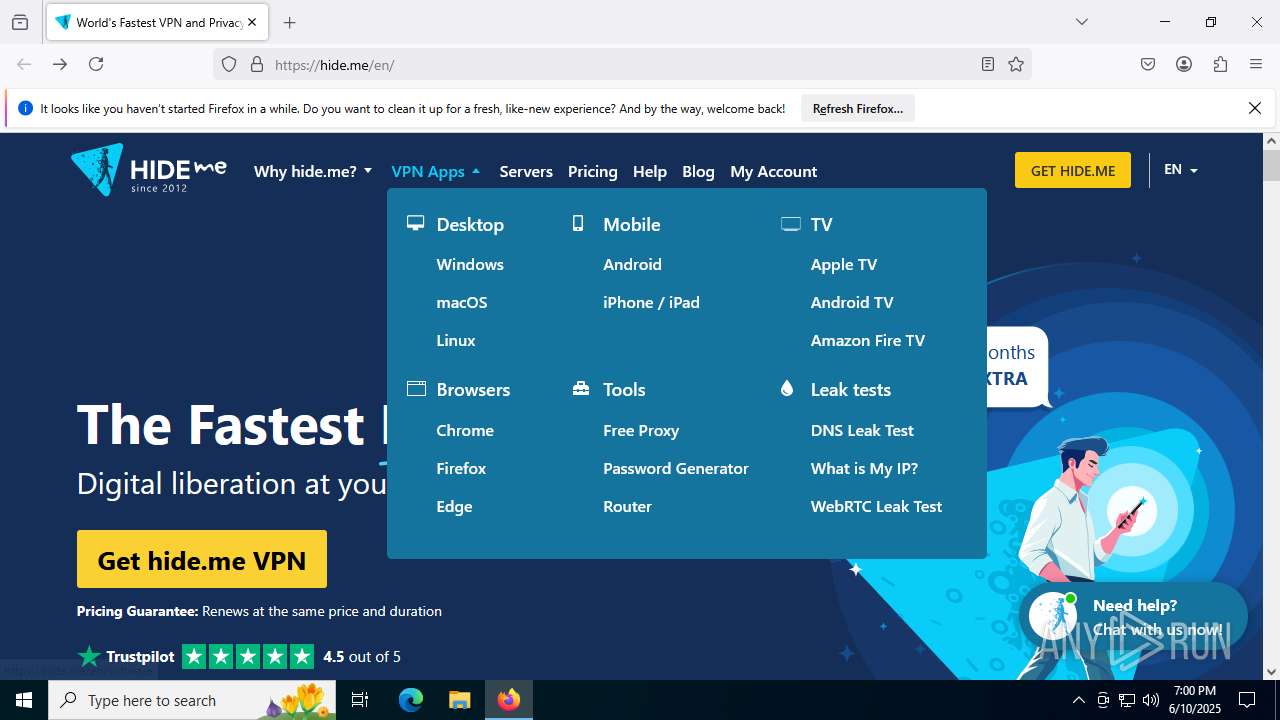The image size is (1280, 720).
Task: Open recent browsing tab history icon
Action: (x=20, y=22)
